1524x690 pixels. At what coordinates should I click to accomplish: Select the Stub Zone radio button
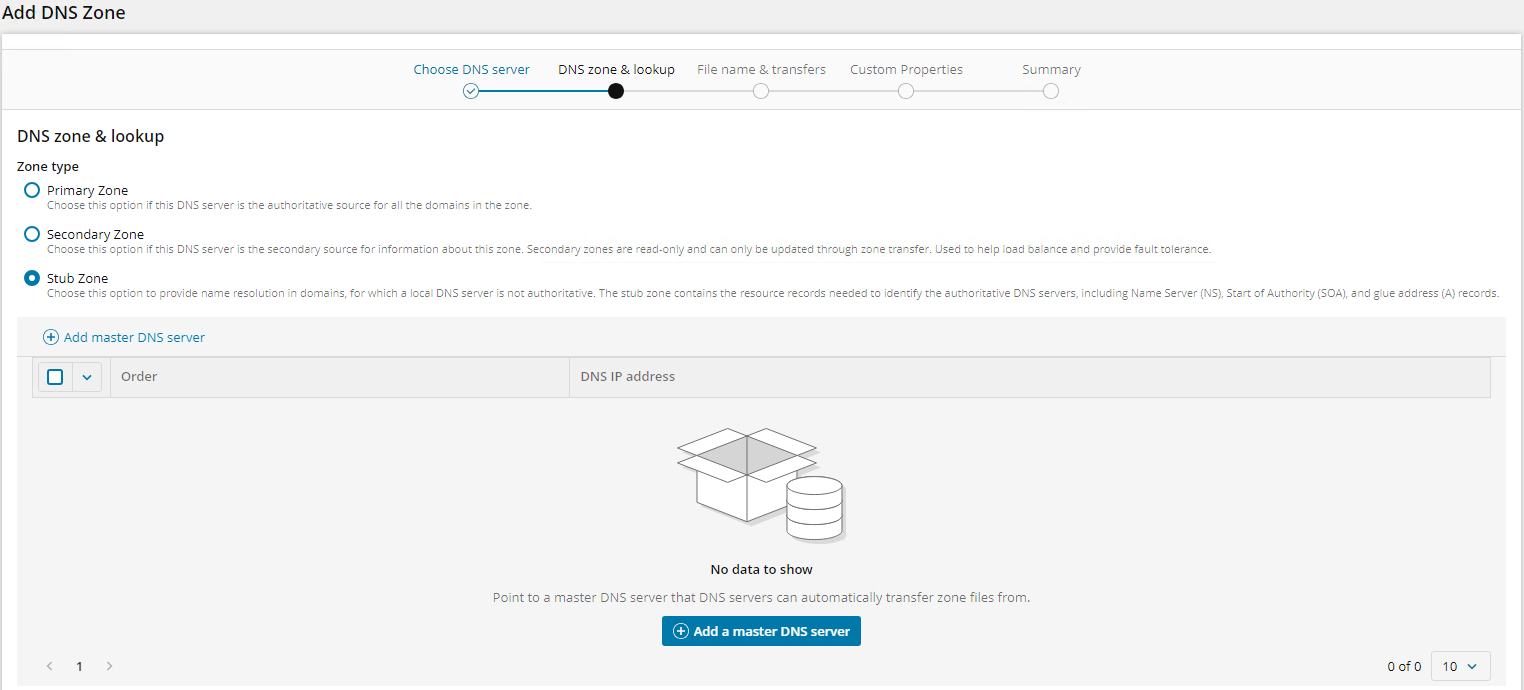[32, 278]
